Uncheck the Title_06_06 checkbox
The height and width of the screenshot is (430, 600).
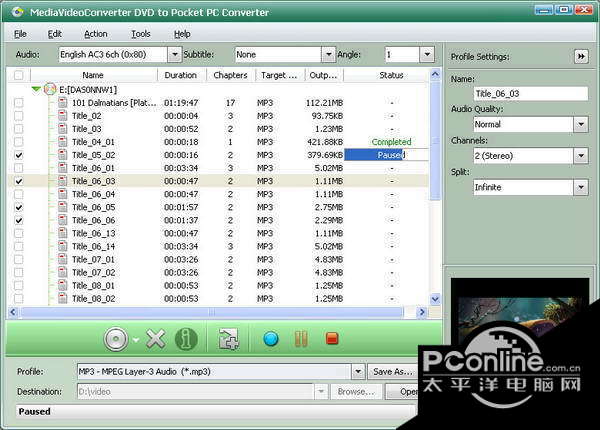pyautogui.click(x=18, y=220)
